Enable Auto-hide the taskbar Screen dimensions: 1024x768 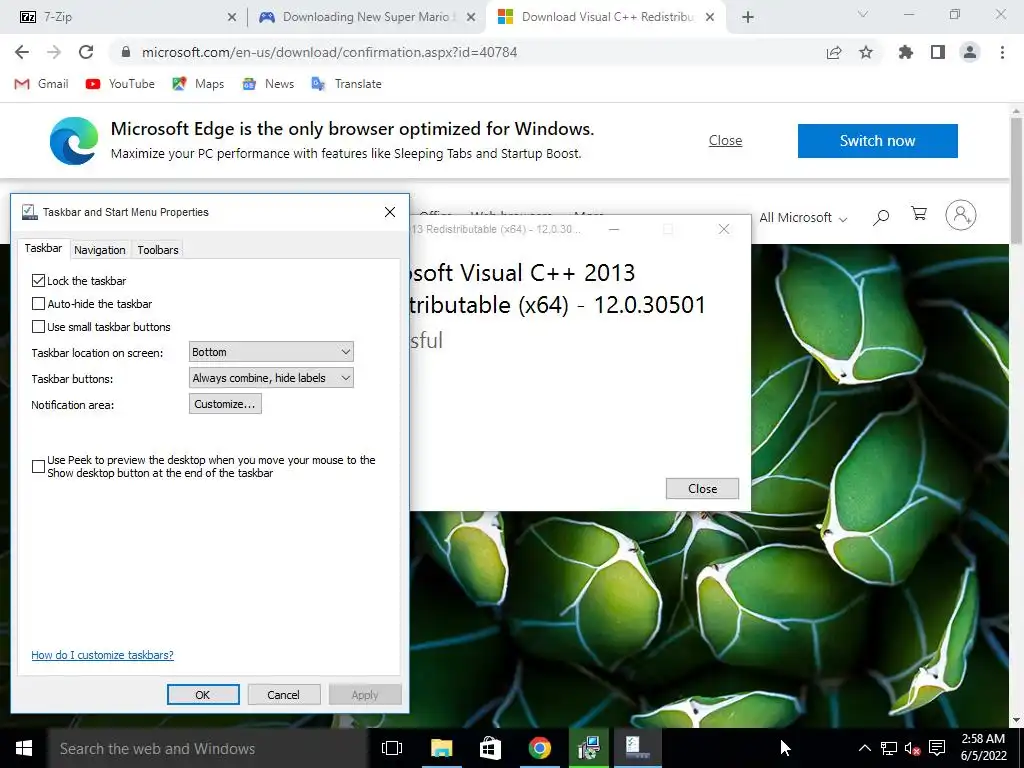[x=39, y=304]
